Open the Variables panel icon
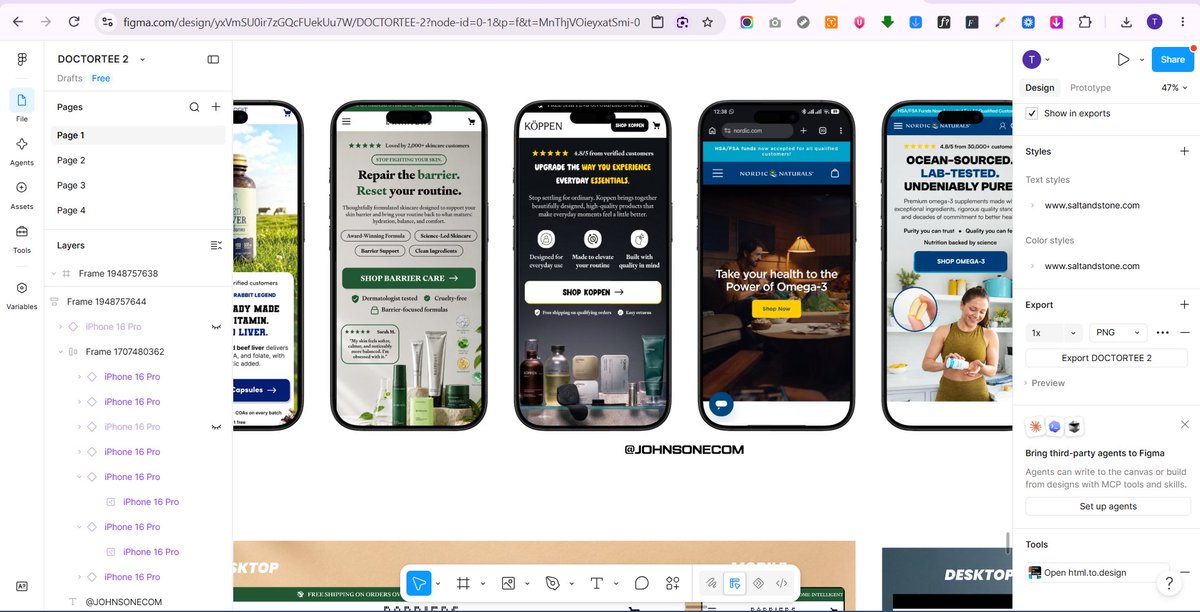This screenshot has height=612, width=1200. [22, 288]
